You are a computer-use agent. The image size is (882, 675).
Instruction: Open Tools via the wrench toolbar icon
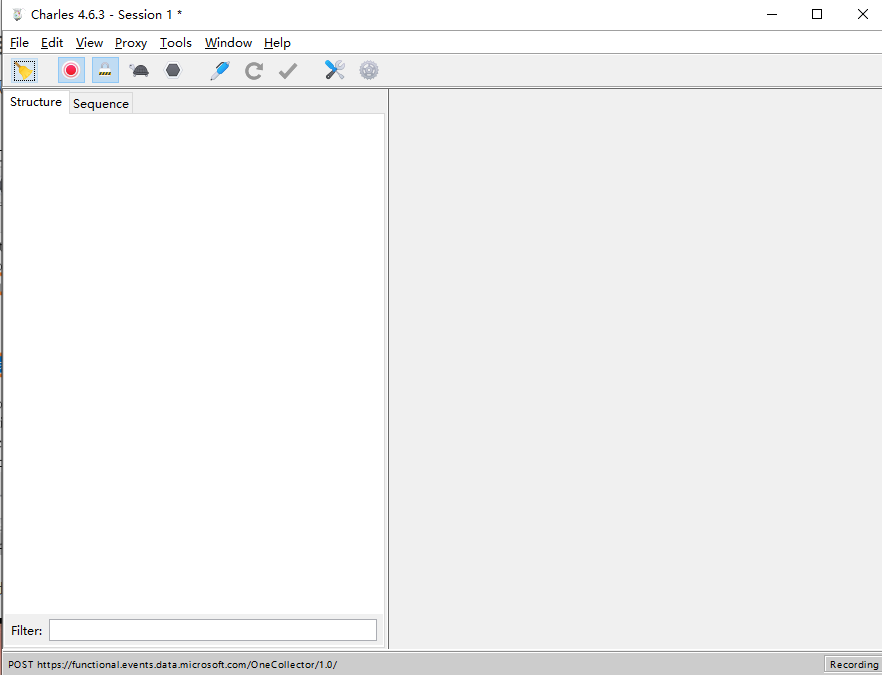pos(335,70)
